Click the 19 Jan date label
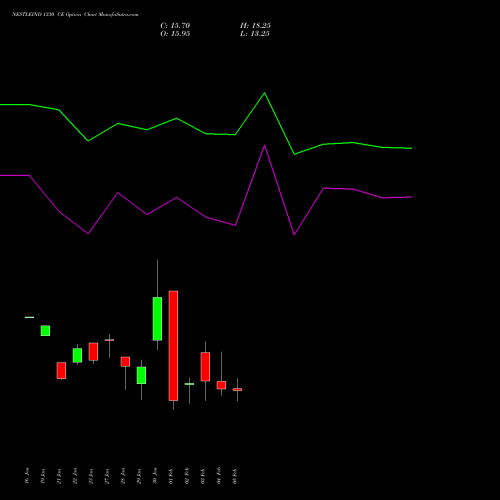Screen dimensions: 500x500 [43, 476]
